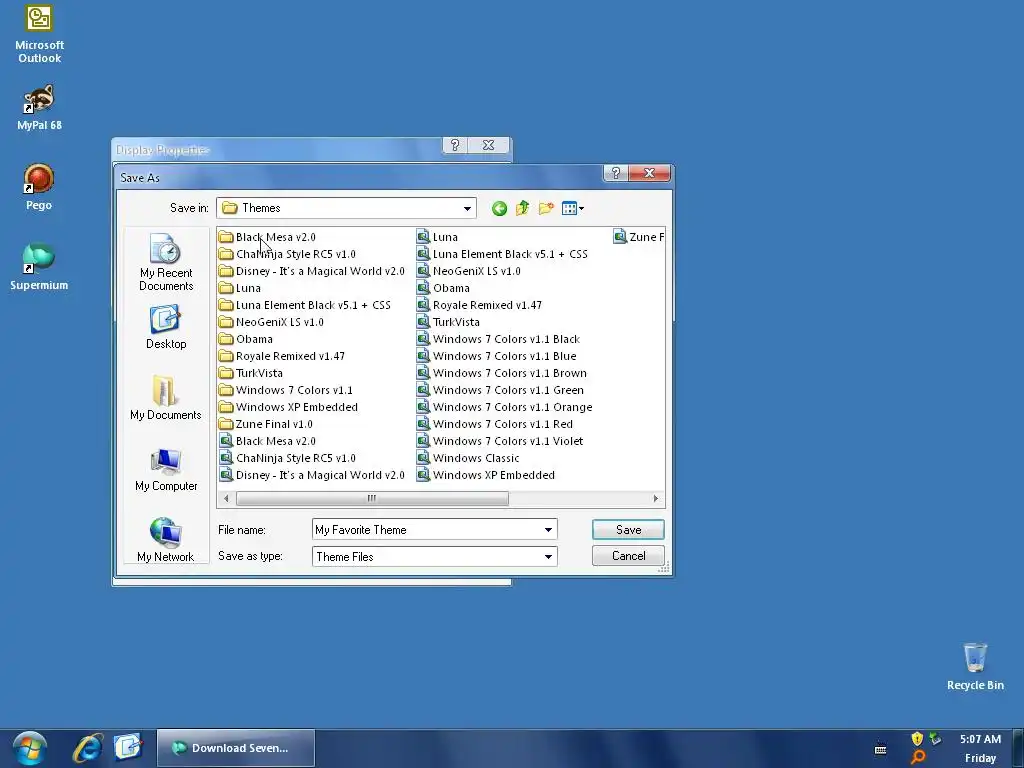Select the Windows XP Embedded folder
Image resolution: width=1024 pixels, height=768 pixels.
pyautogui.click(x=289, y=407)
